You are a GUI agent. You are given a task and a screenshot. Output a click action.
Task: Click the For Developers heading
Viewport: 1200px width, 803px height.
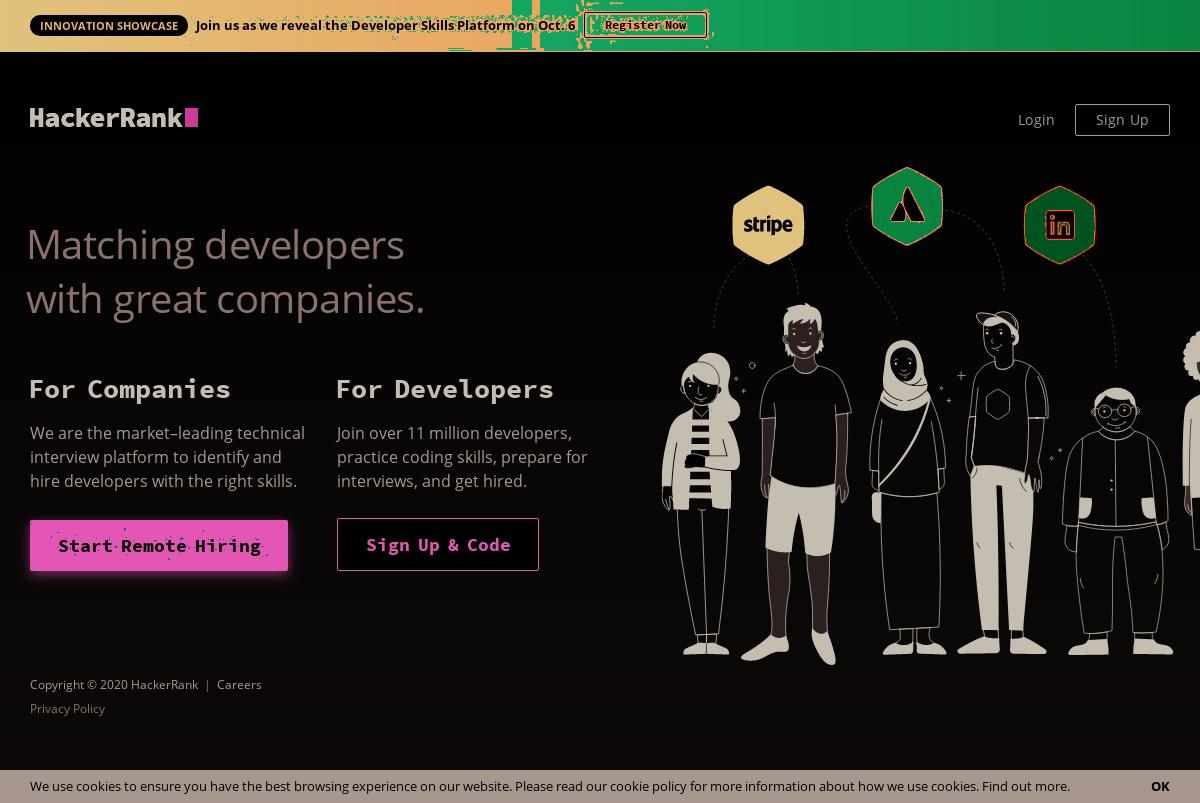(x=445, y=389)
